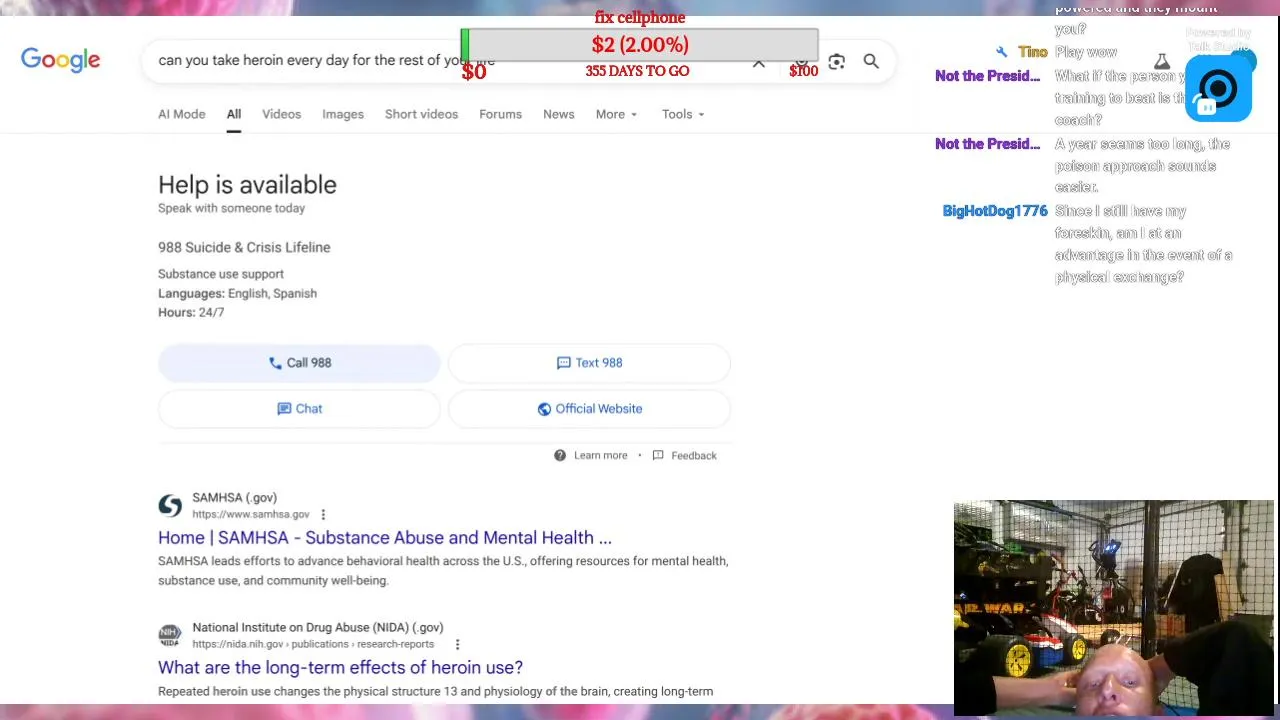Click the nida.nih.gov URL breadcrumb

click(313, 644)
